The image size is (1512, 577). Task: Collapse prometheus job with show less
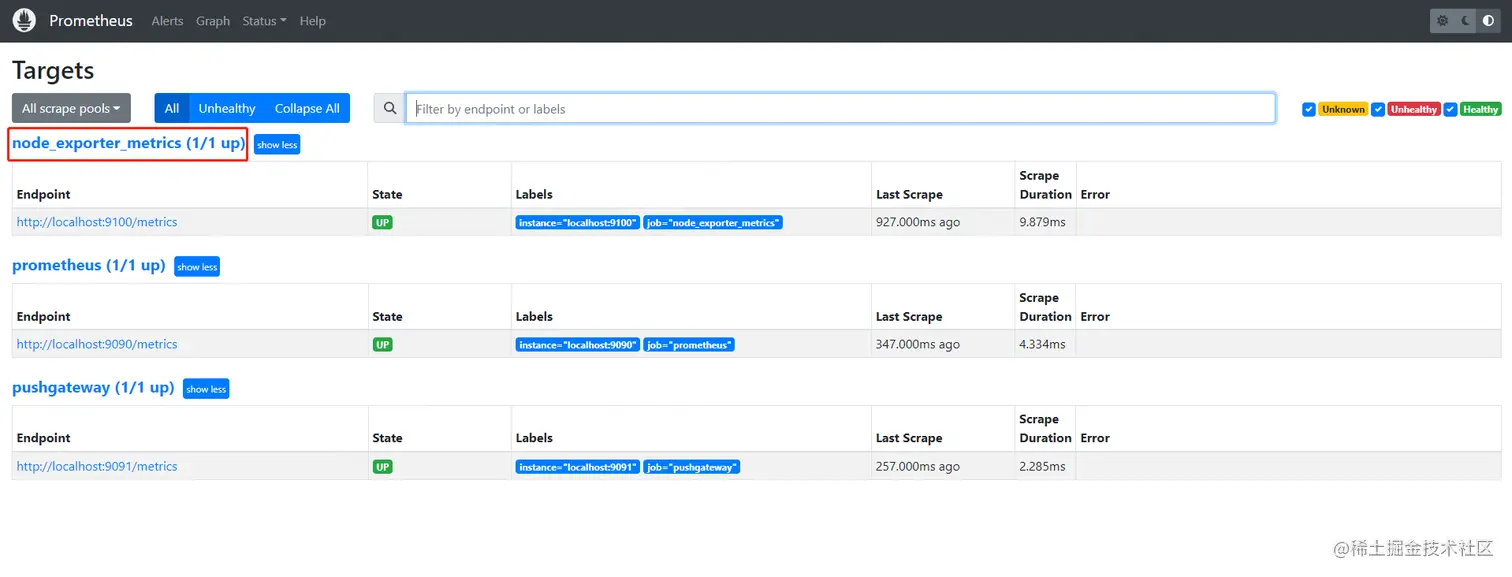(x=196, y=266)
